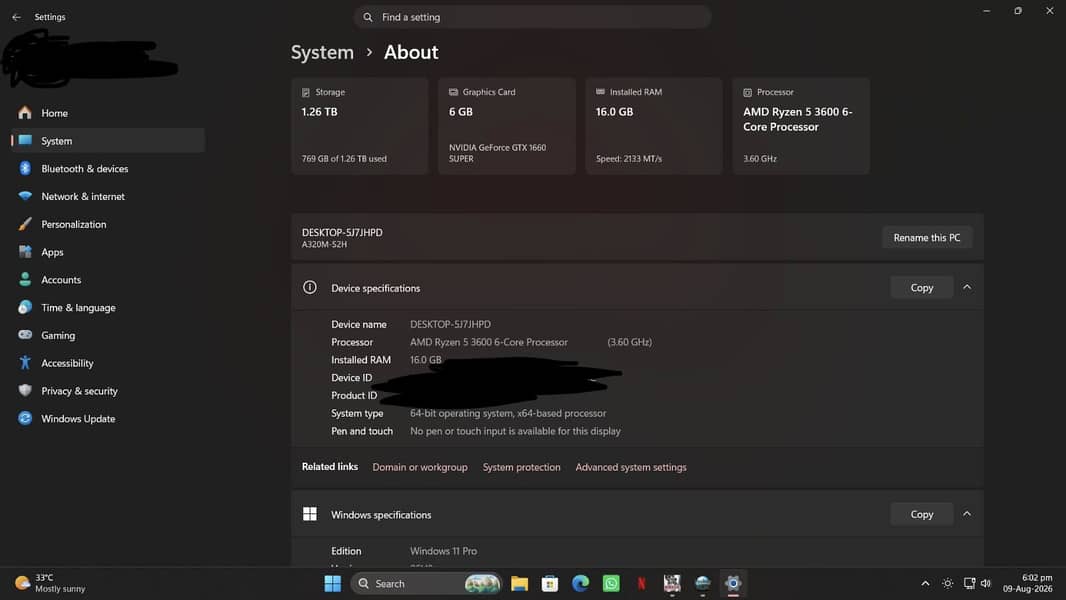Click the device name value DESKTOP-5J7JHPD
Image resolution: width=1066 pixels, height=600 pixels.
pos(450,325)
